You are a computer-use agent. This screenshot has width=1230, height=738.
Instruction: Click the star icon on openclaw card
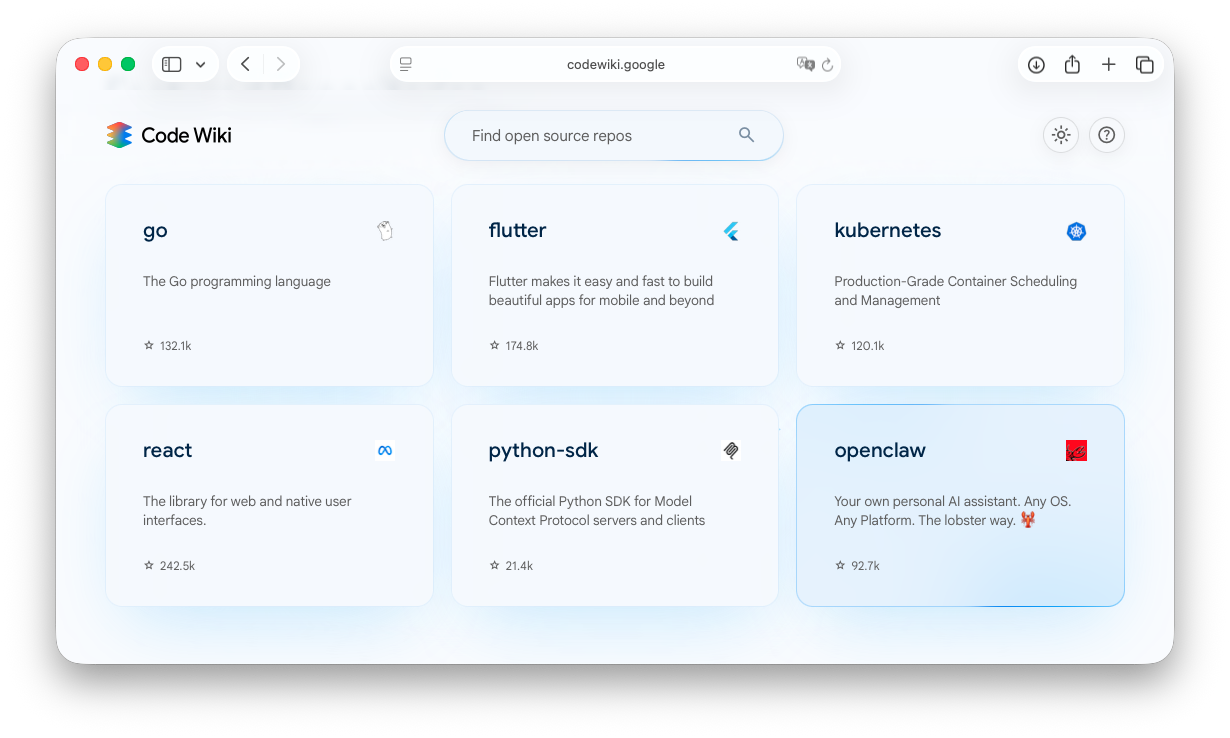840,565
